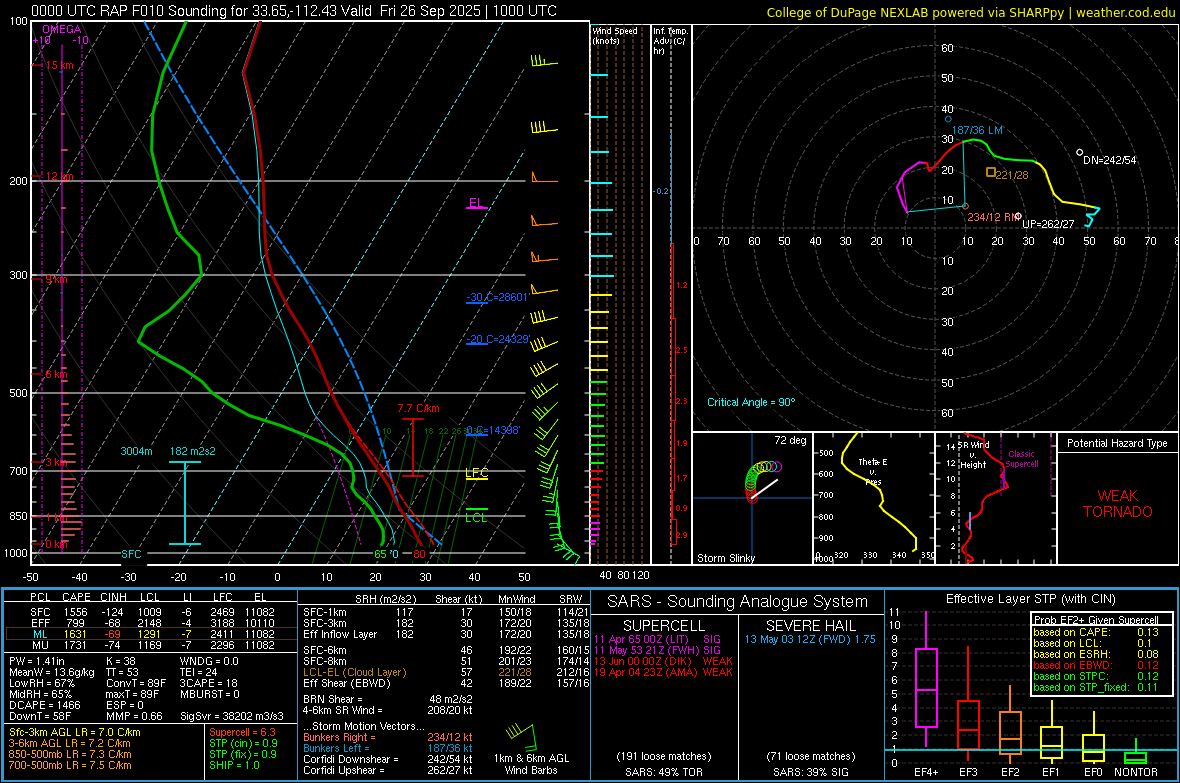
Task: Click the 'STP (cin) = 0.9' value
Action: 243,743
